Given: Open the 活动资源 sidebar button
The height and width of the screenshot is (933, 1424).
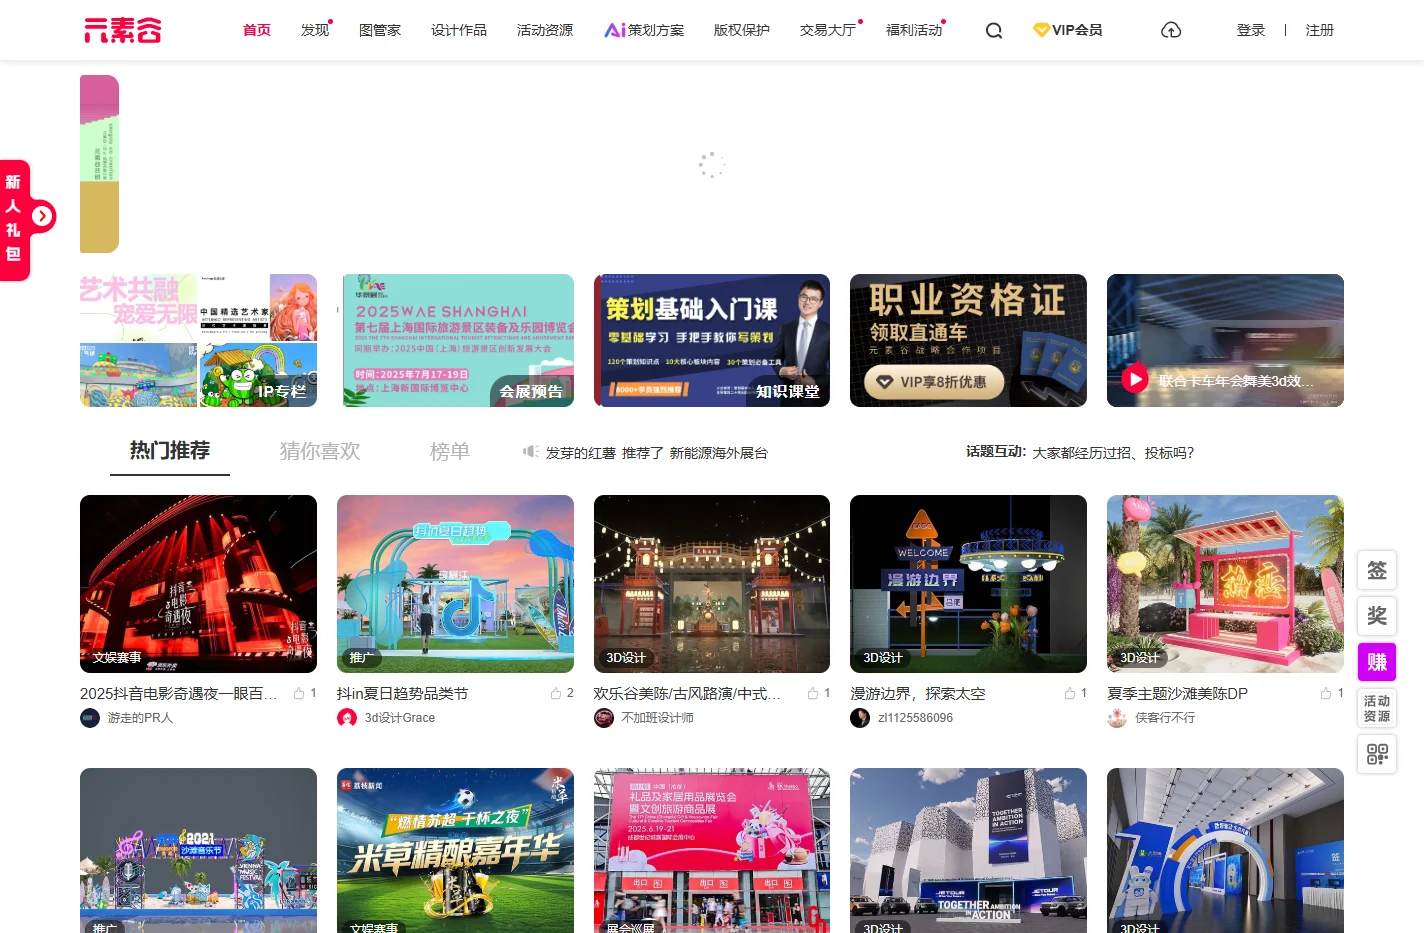Looking at the screenshot, I should click(1377, 708).
